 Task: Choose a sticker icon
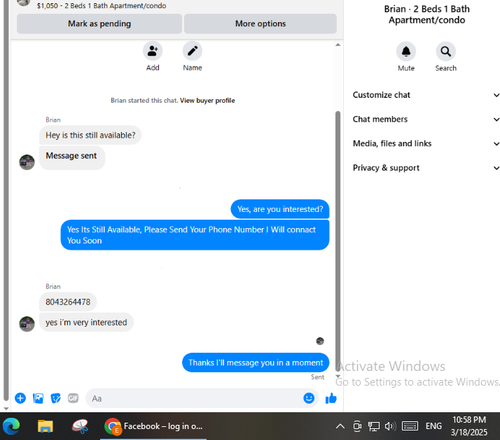55,398
